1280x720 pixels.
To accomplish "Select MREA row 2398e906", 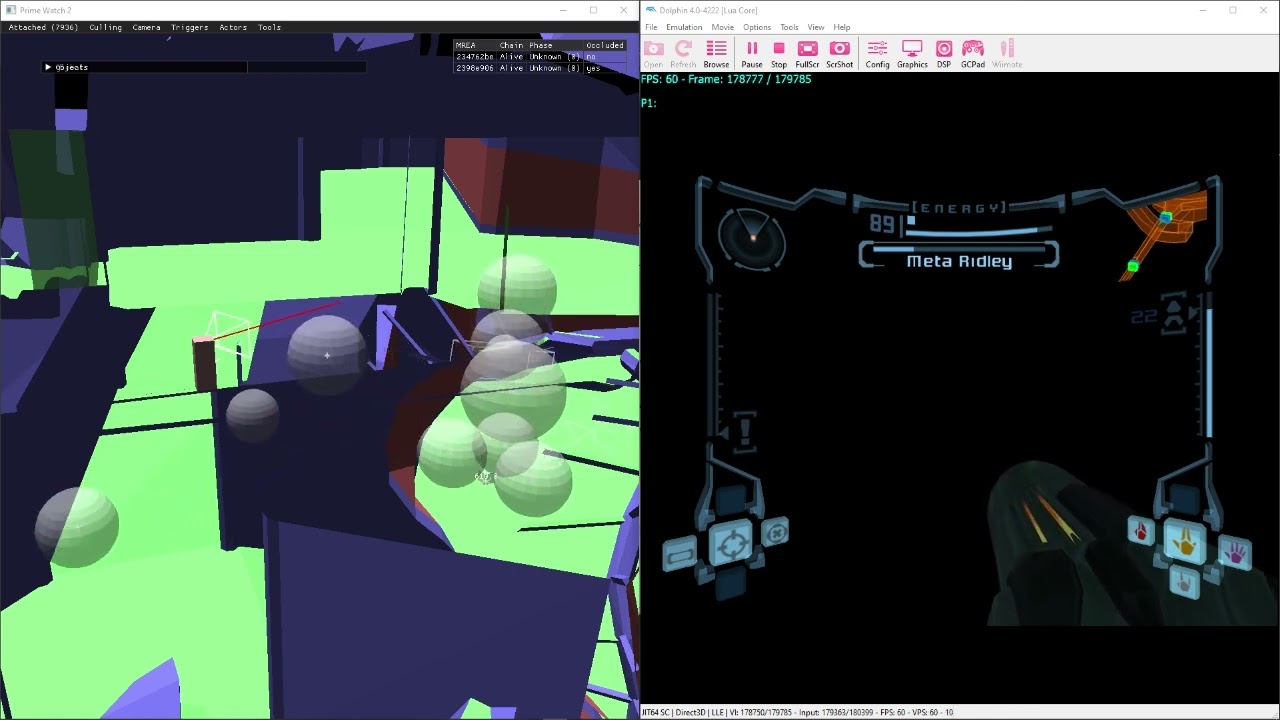I will 540,68.
